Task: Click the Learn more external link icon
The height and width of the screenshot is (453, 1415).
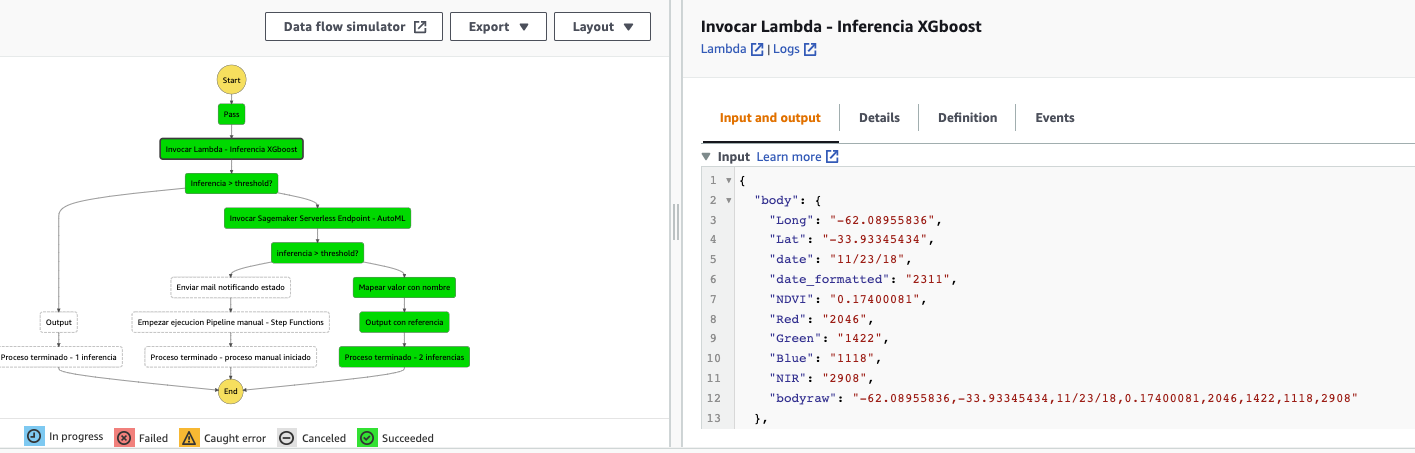Action: 832,157
